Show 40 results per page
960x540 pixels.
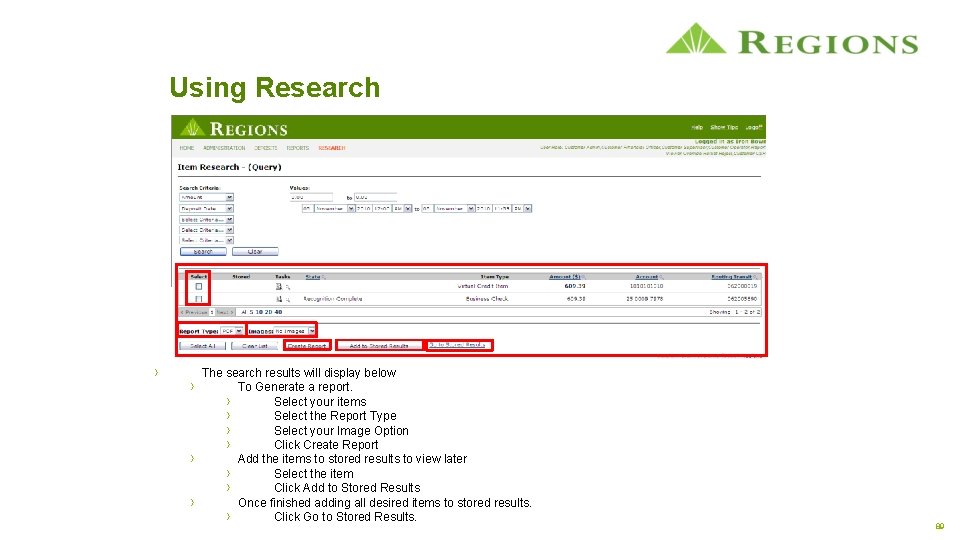(279, 312)
